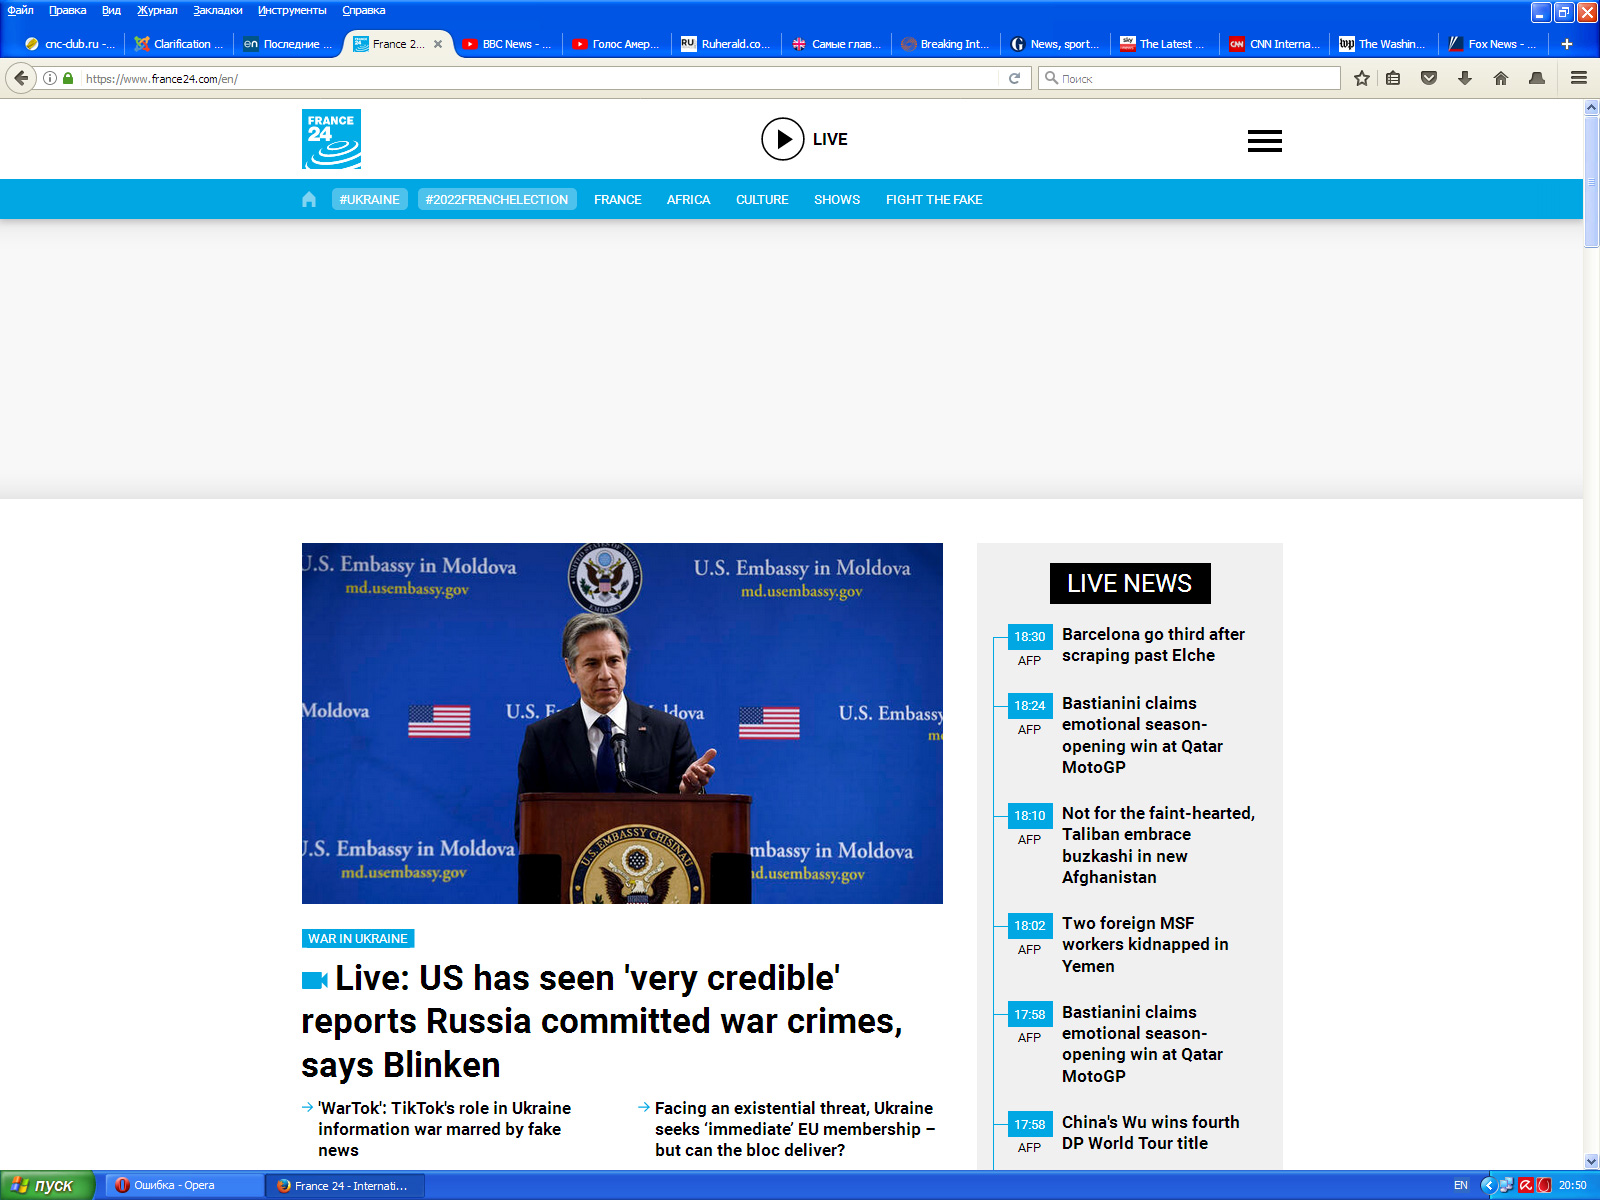The width and height of the screenshot is (1600, 1200).
Task: Click the hat-shaped toolbar icon
Action: (1537, 78)
